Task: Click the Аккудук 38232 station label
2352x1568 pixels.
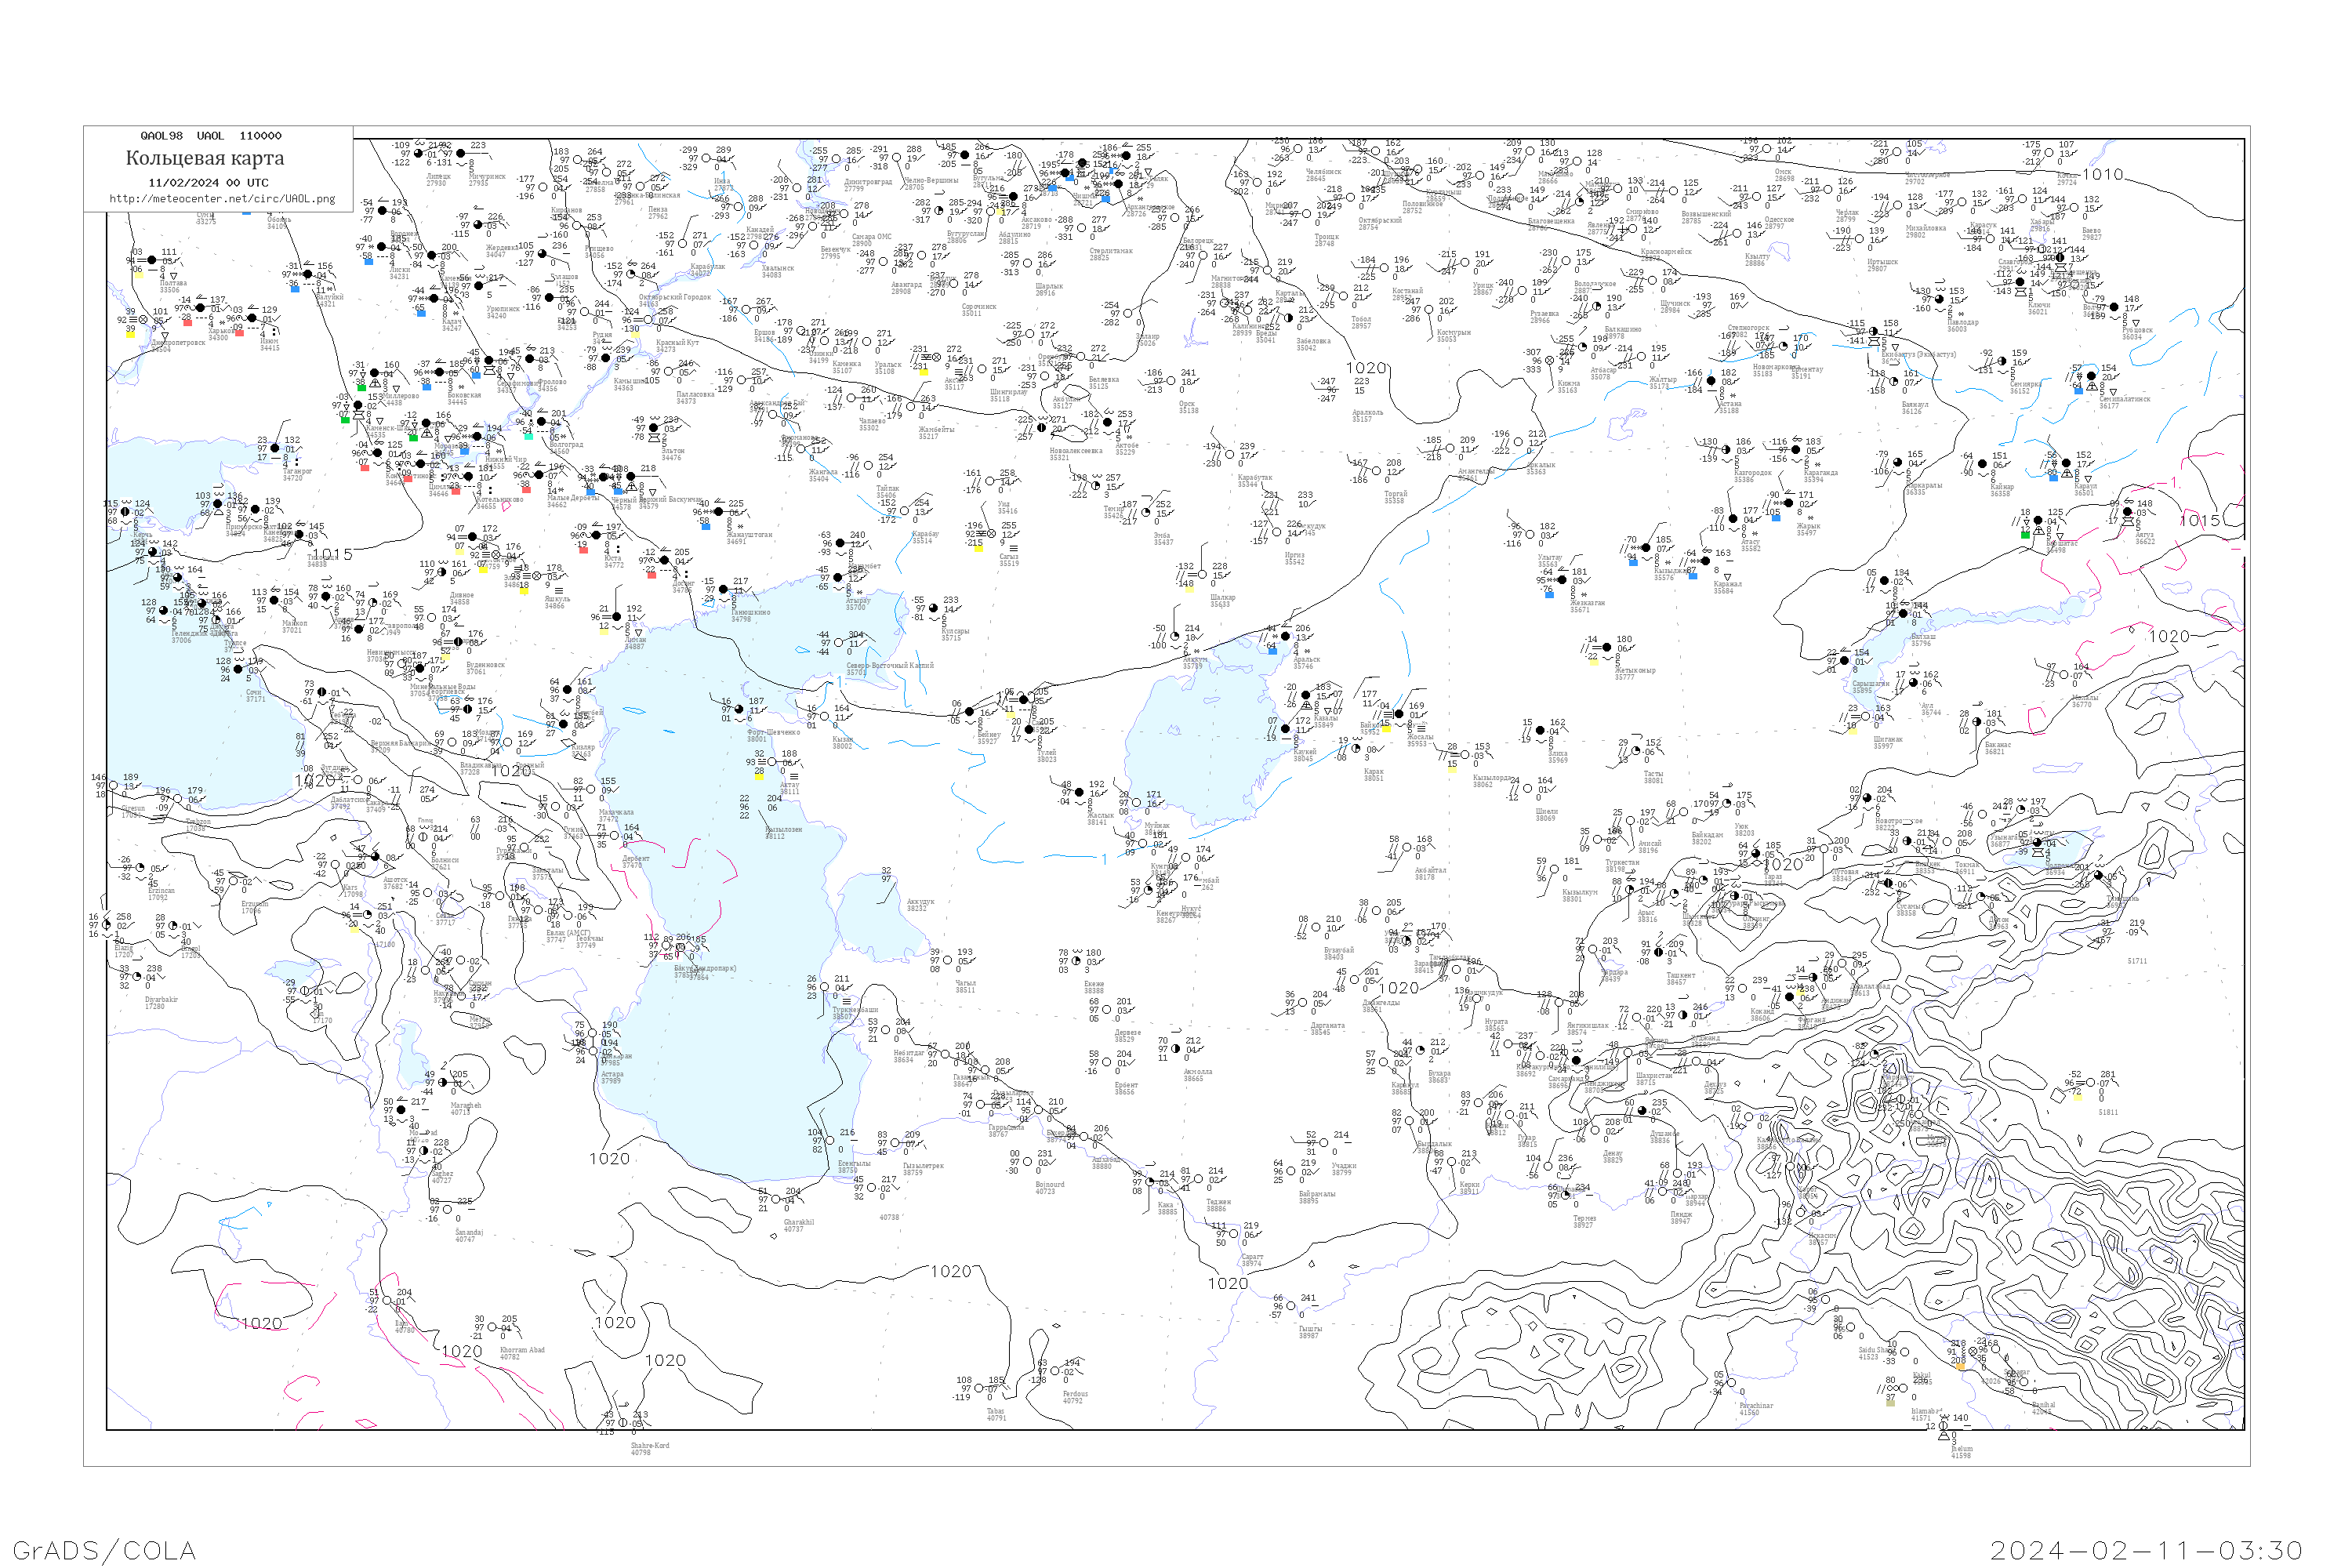Action: pyautogui.click(x=921, y=905)
